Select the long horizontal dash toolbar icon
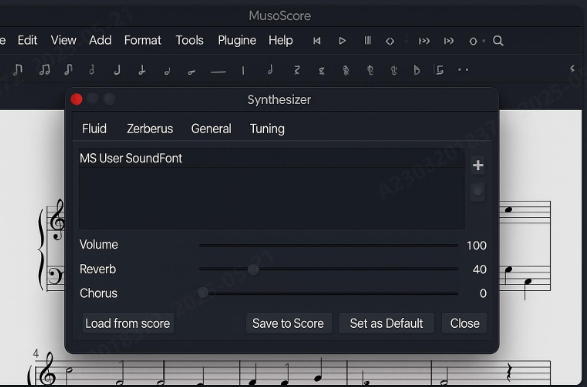Image resolution: width=587 pixels, height=387 pixels. pos(218,72)
